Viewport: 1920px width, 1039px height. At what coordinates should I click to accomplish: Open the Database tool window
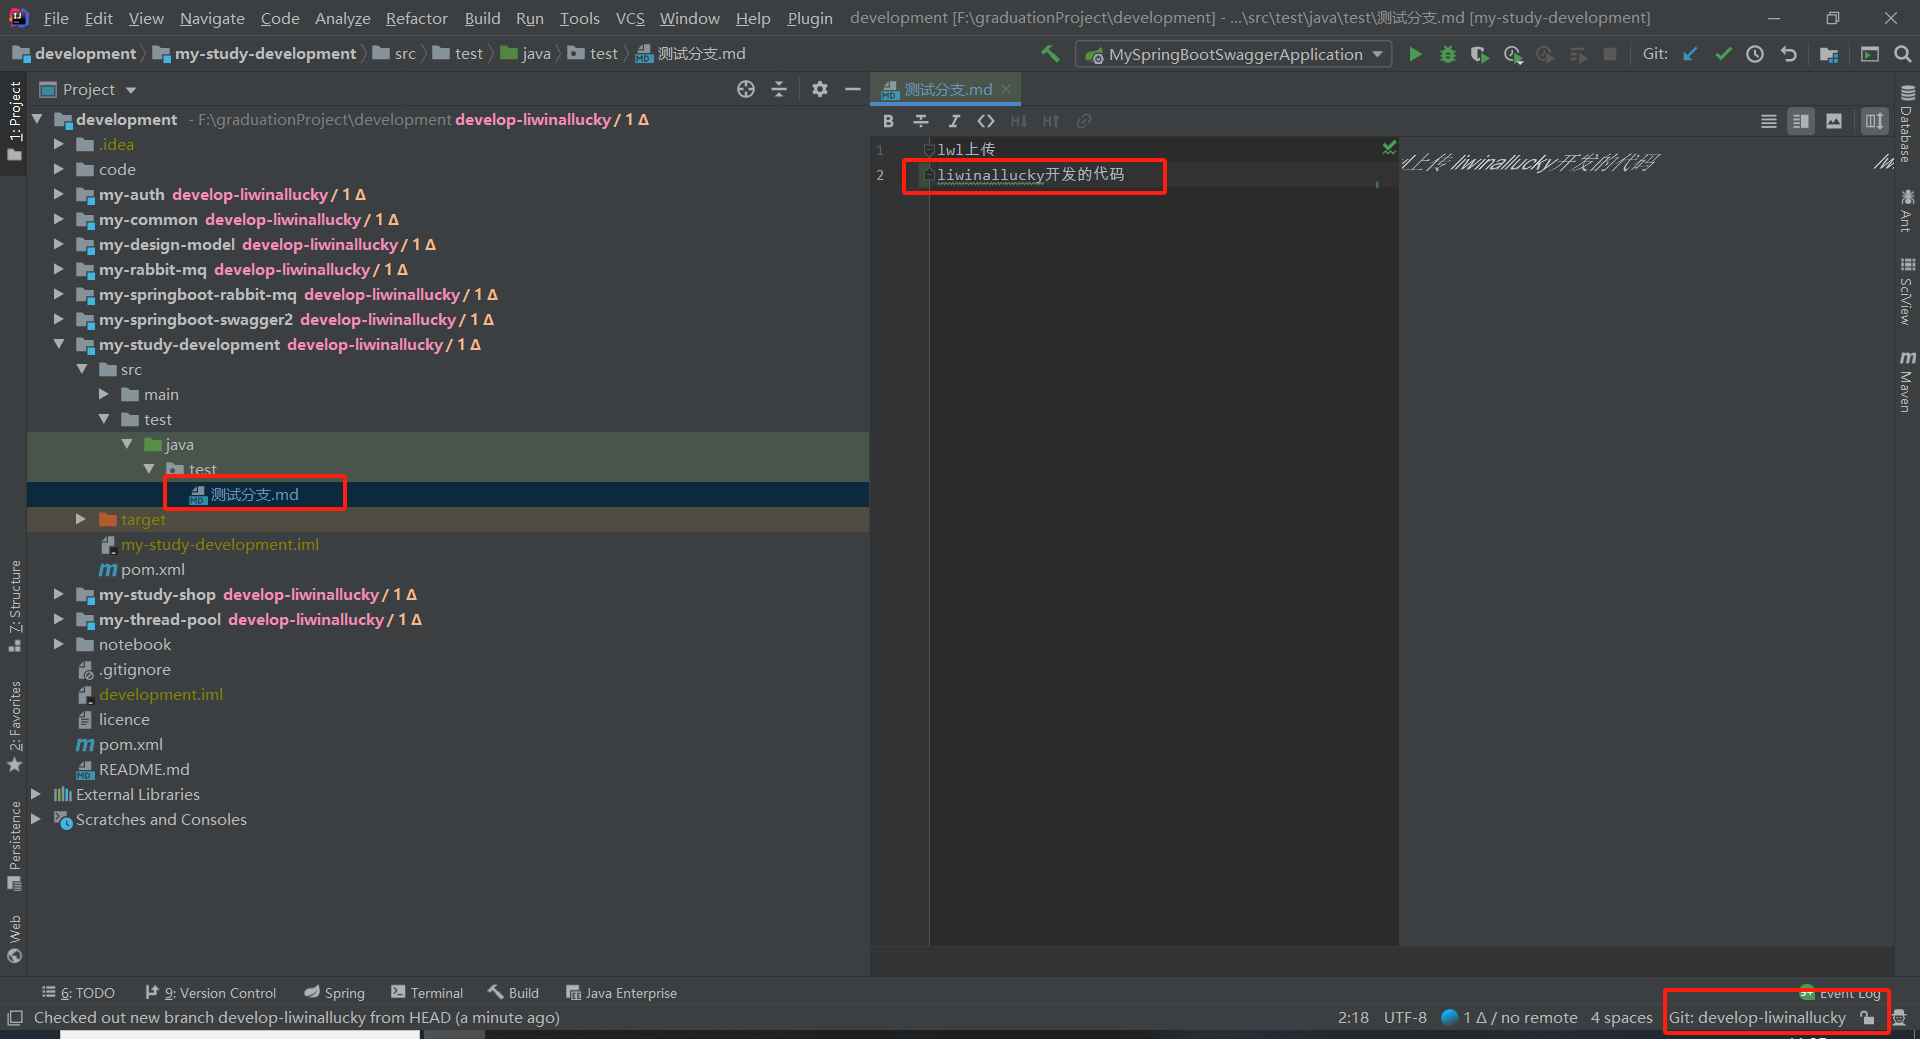(1907, 125)
